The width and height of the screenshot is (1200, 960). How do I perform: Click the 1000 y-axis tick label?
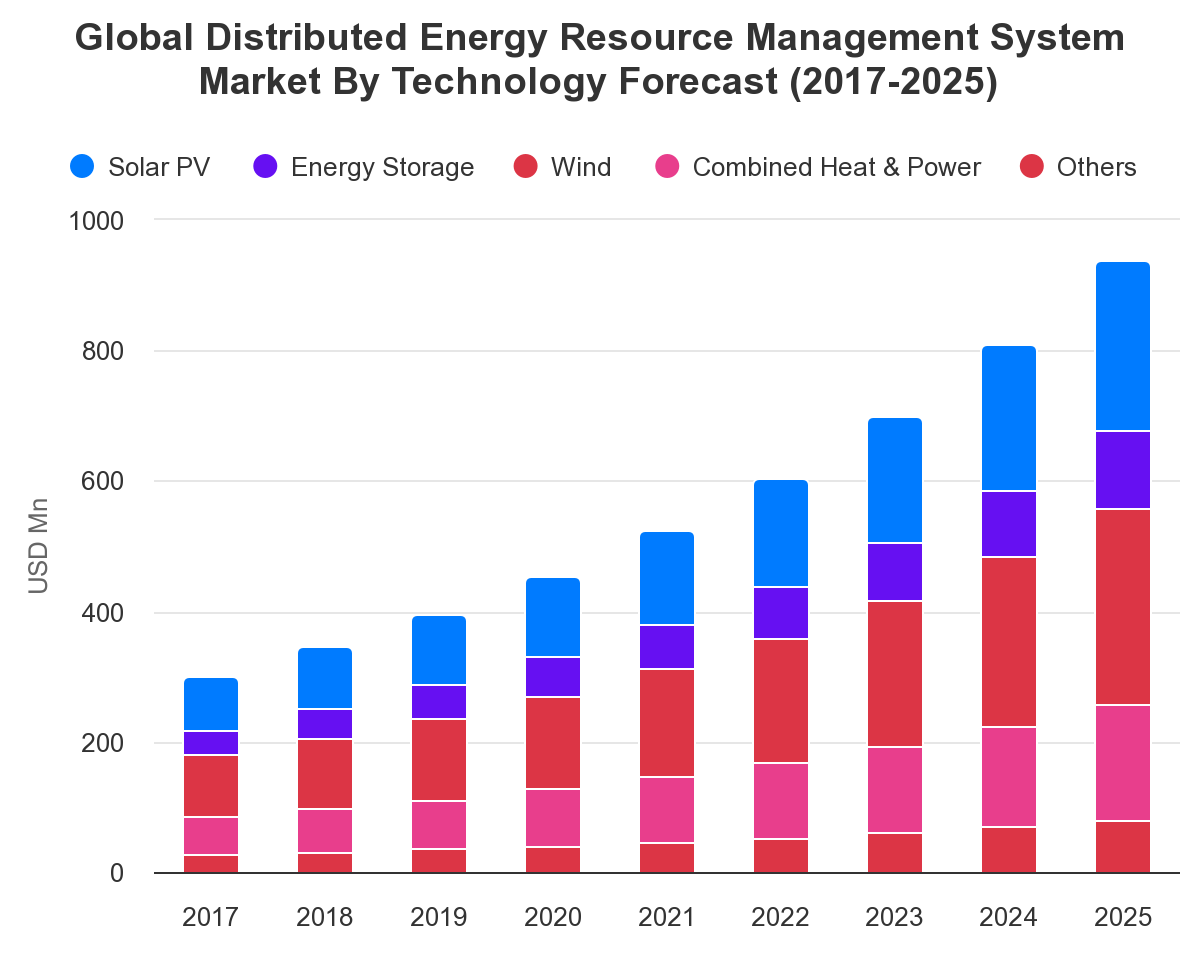pyautogui.click(x=95, y=220)
